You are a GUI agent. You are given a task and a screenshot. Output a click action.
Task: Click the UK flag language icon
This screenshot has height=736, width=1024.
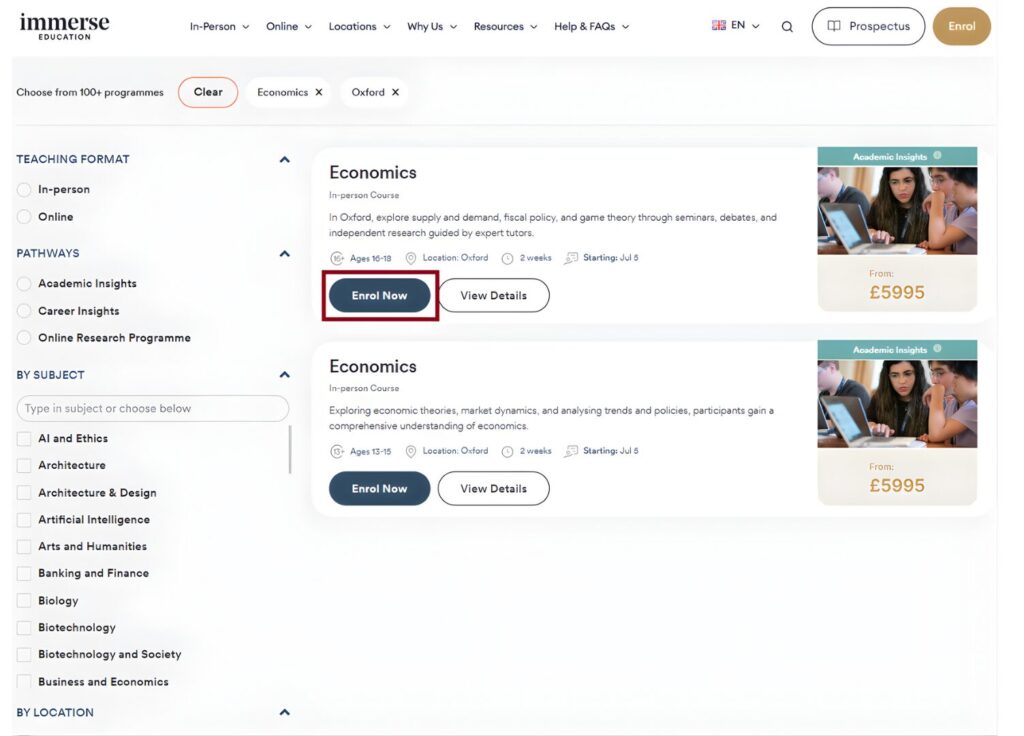click(719, 26)
